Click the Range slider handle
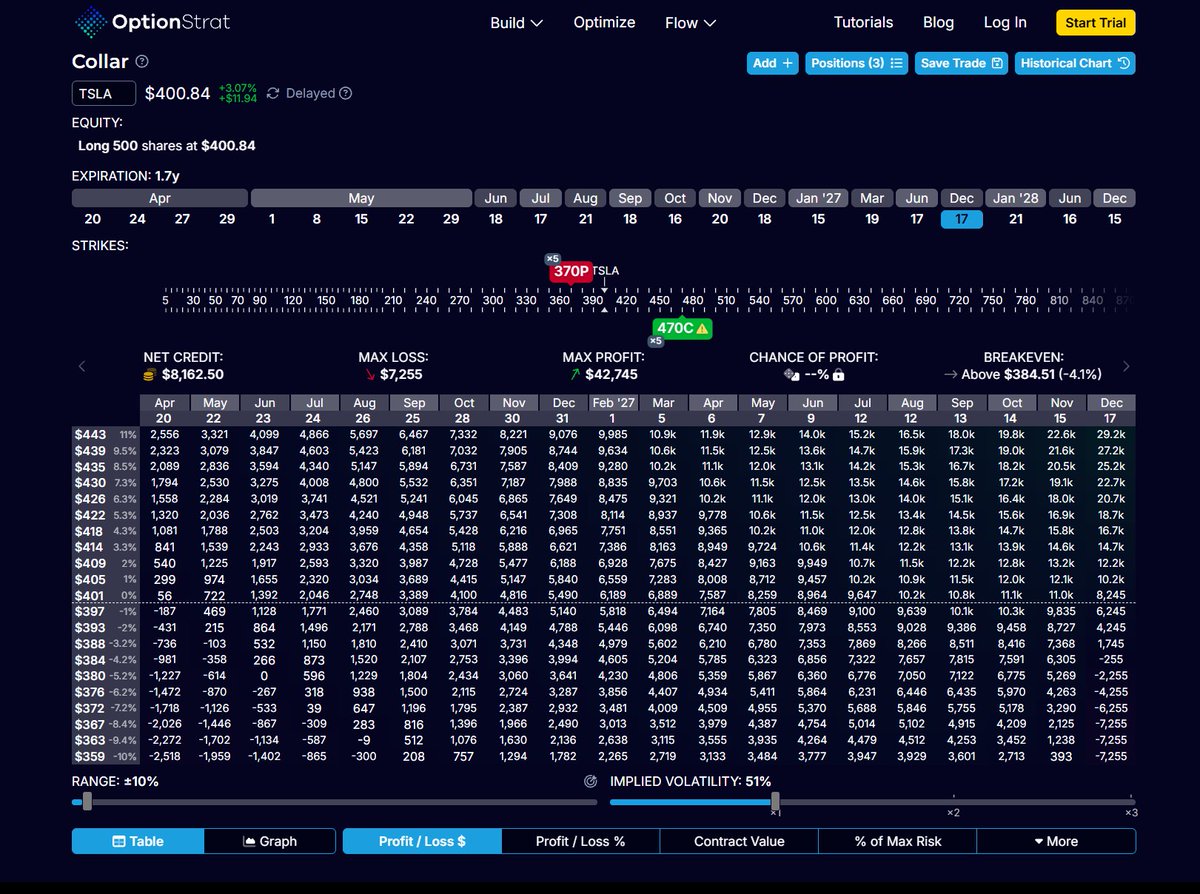Image resolution: width=1200 pixels, height=894 pixels. coord(87,802)
